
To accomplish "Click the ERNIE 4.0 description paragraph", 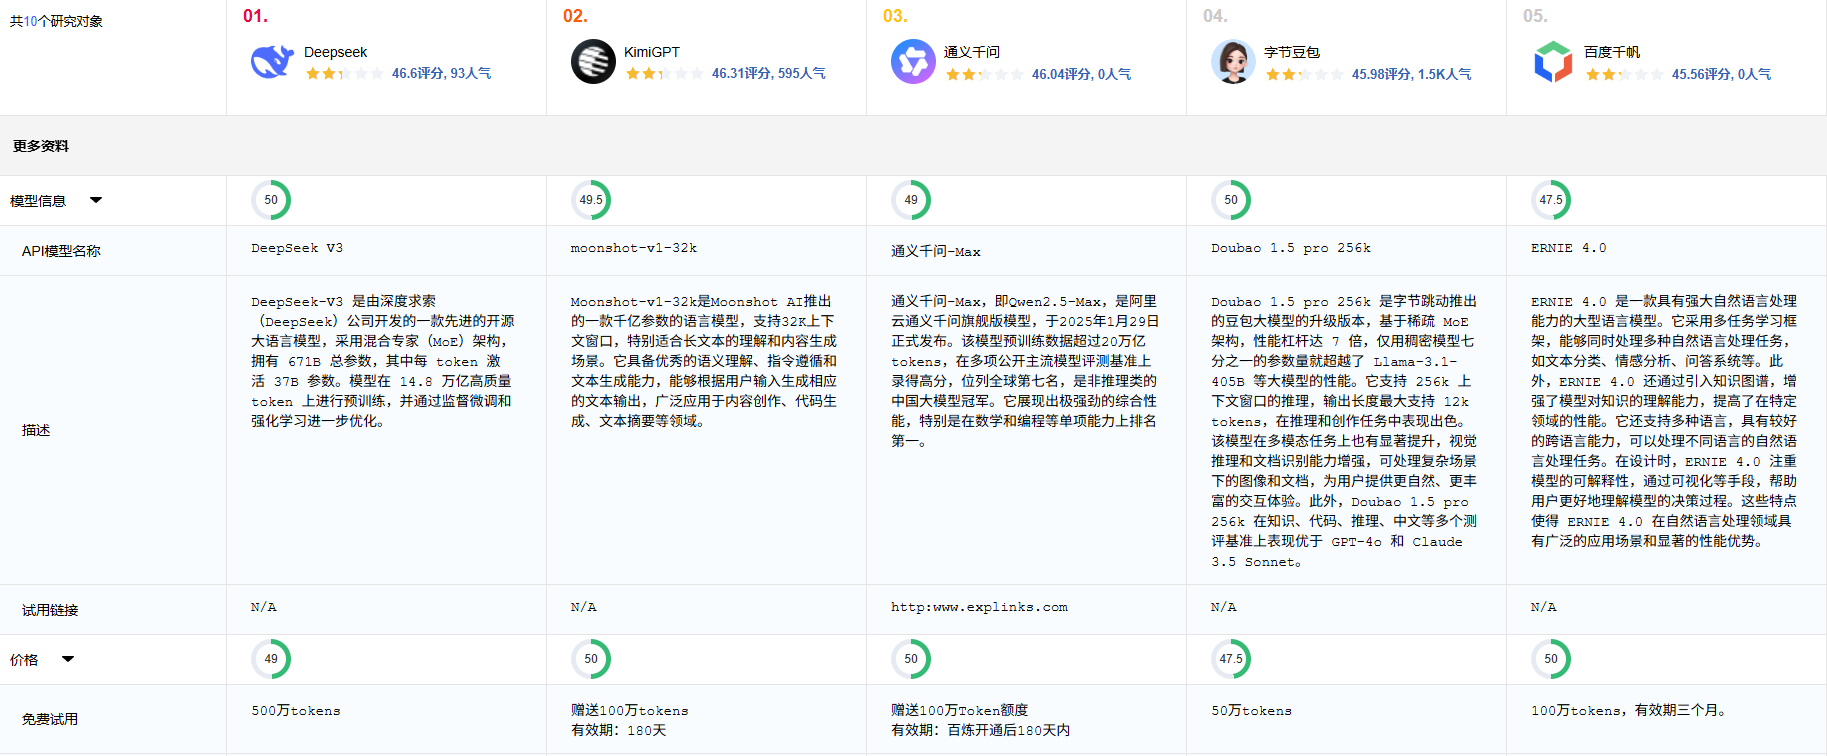I will pyautogui.click(x=1664, y=421).
